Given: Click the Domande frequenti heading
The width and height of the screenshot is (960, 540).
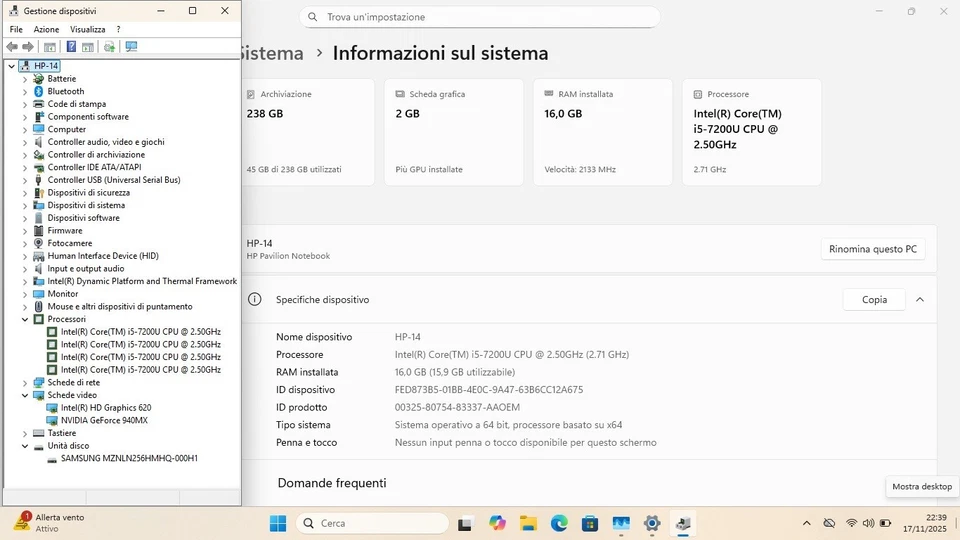Looking at the screenshot, I should [332, 483].
